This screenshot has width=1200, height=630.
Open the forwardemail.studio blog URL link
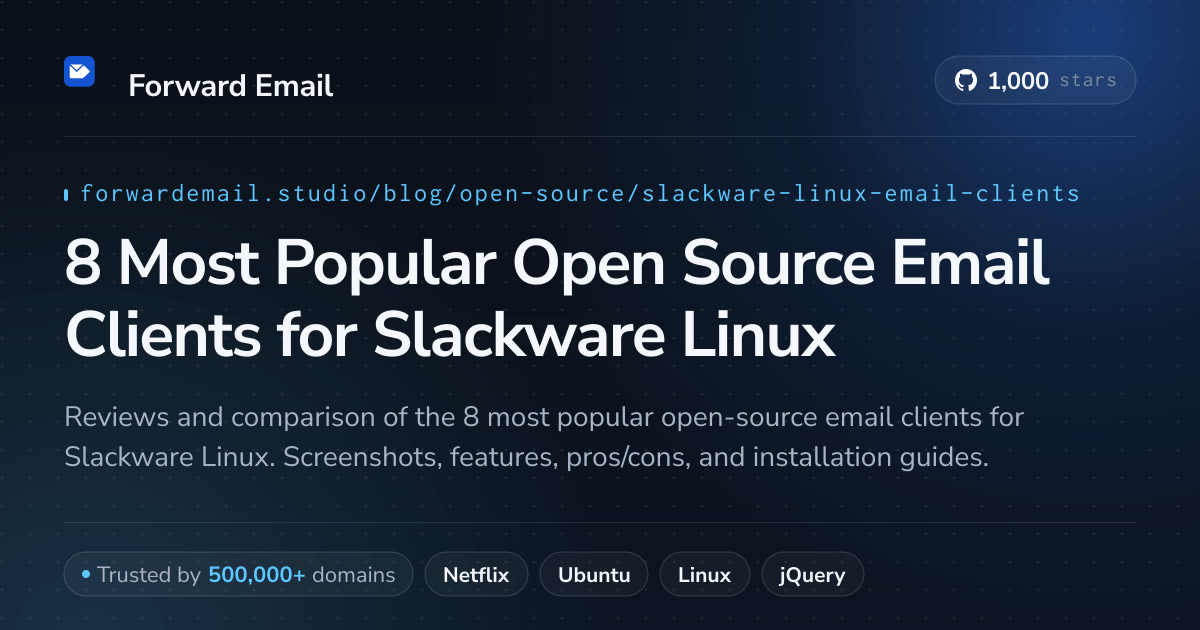click(x=580, y=193)
